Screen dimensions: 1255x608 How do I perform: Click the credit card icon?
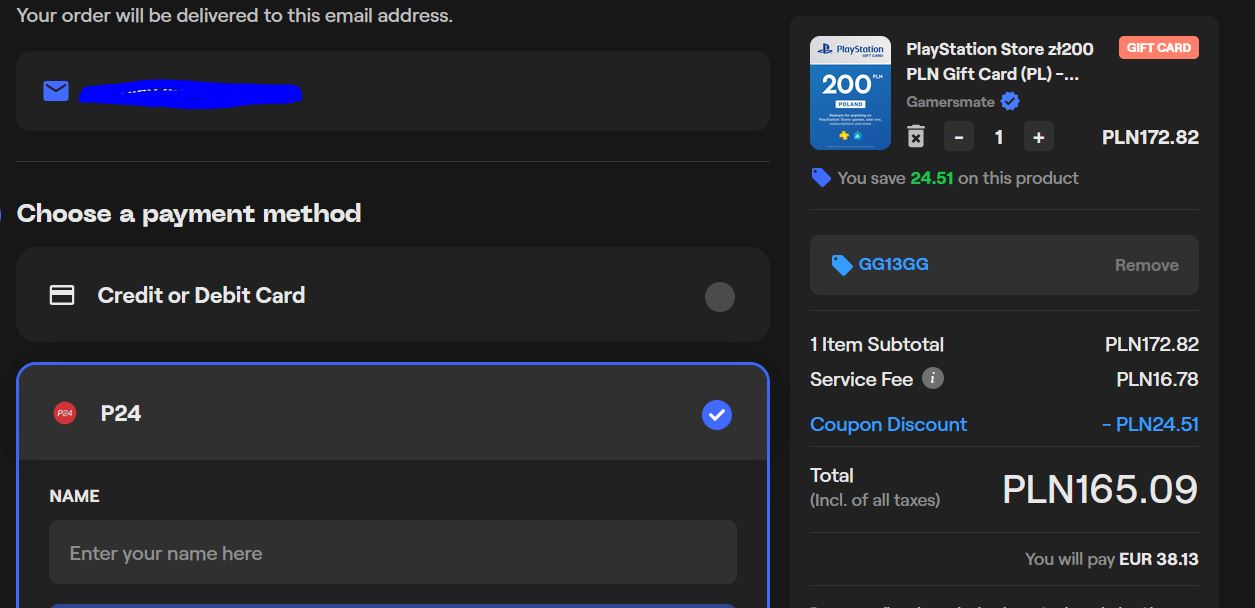[62, 296]
